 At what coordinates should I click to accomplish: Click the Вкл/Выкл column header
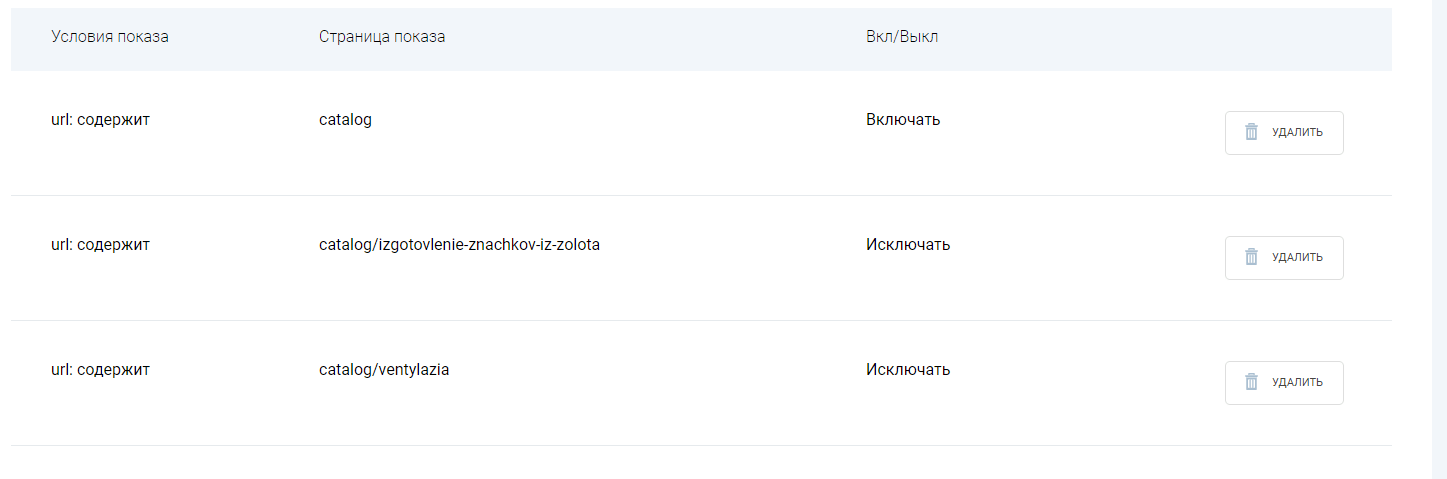902,37
